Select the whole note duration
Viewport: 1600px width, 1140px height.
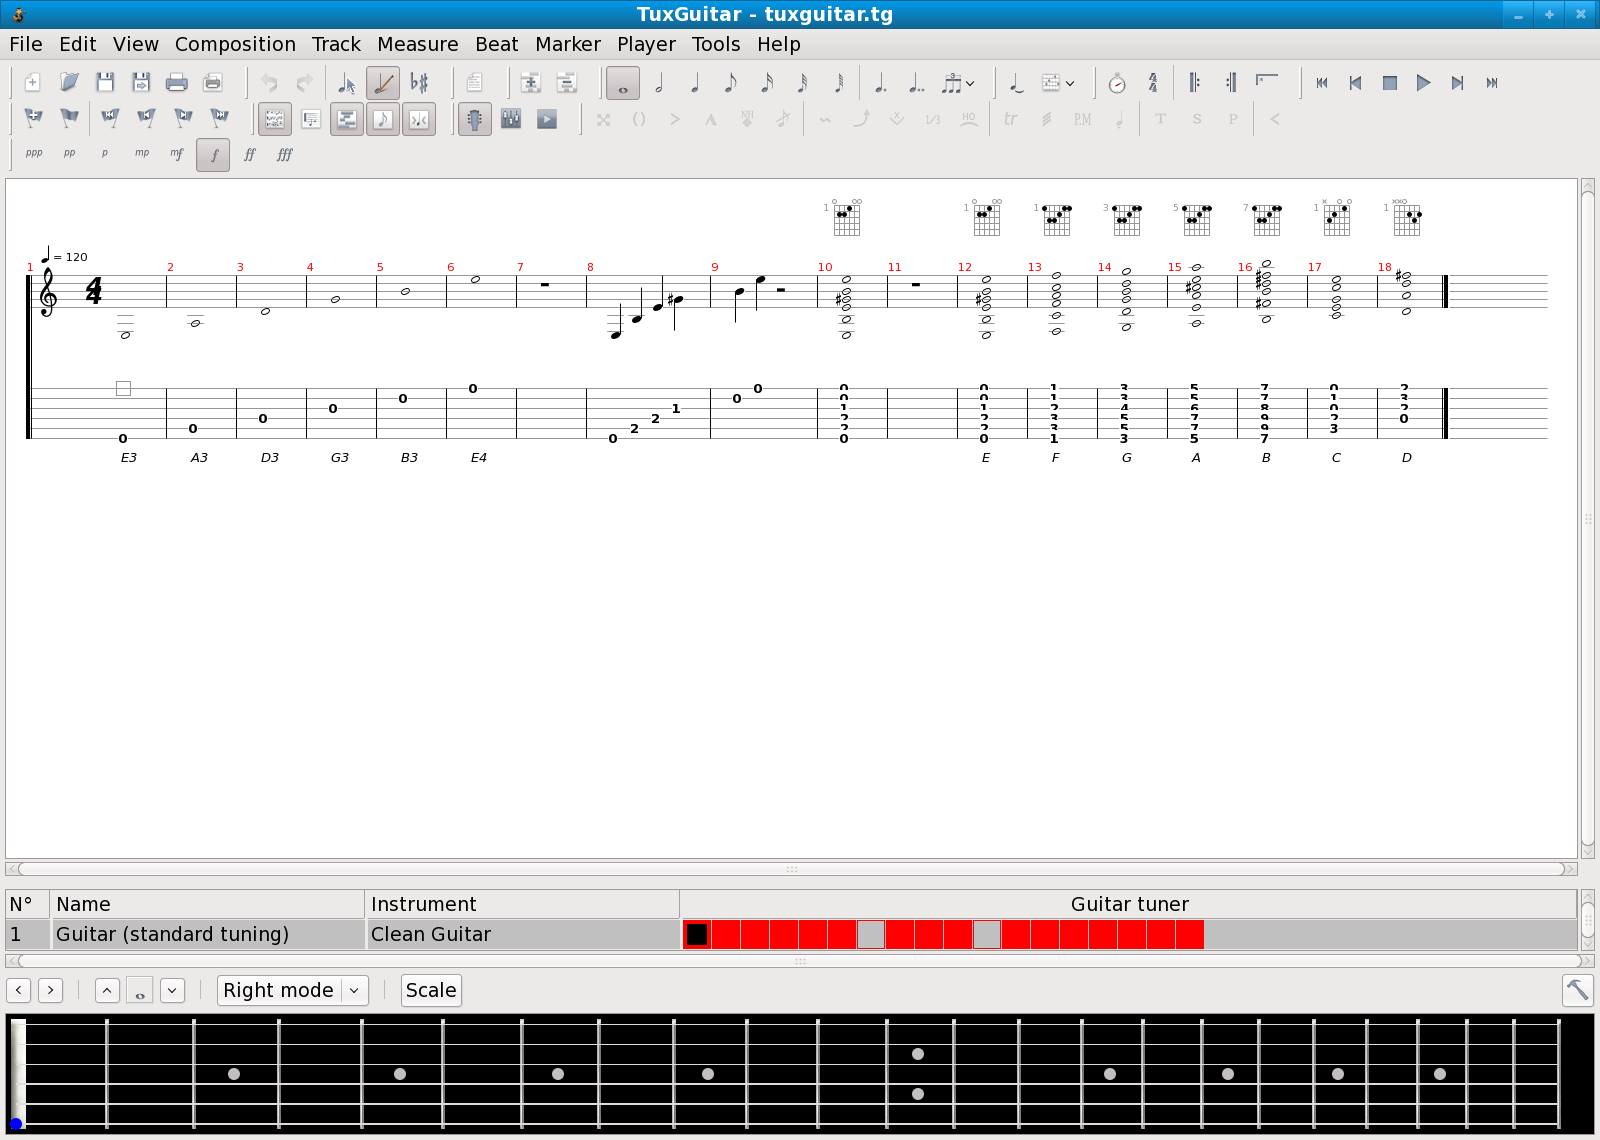point(623,83)
